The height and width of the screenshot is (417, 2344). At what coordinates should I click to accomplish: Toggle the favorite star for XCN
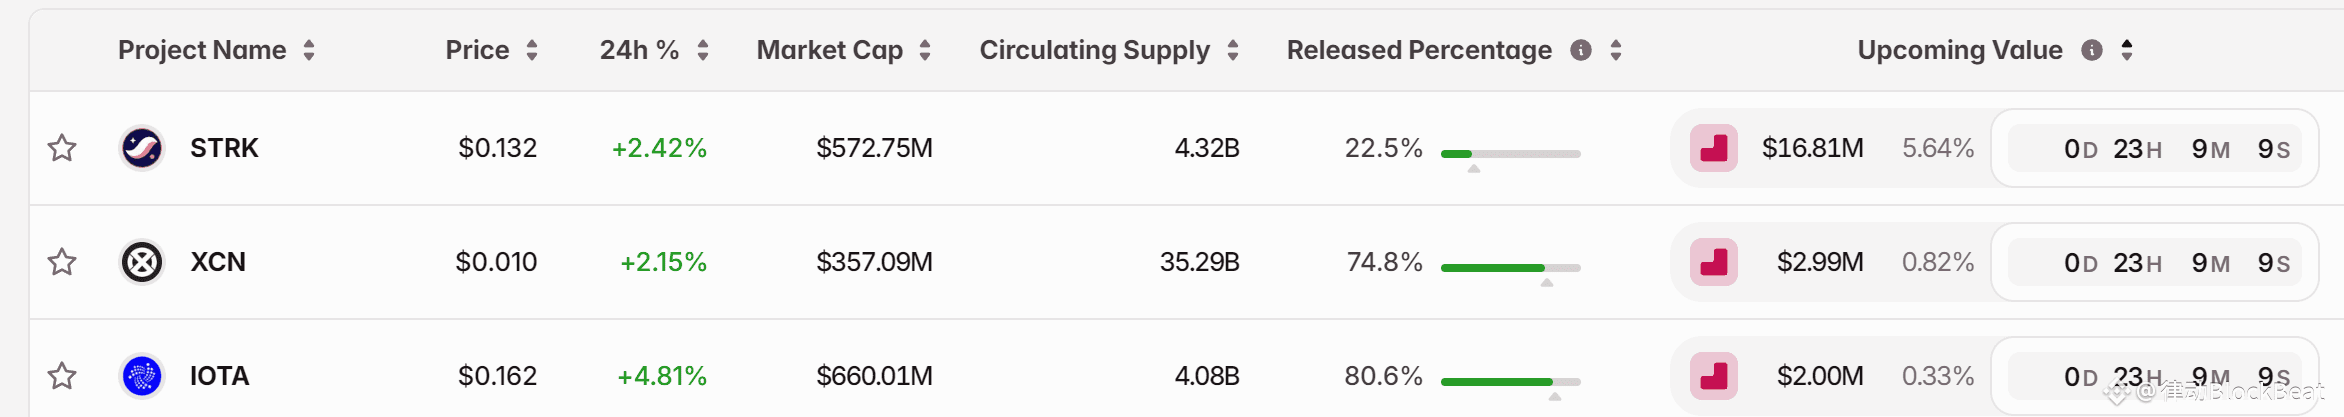point(62,262)
